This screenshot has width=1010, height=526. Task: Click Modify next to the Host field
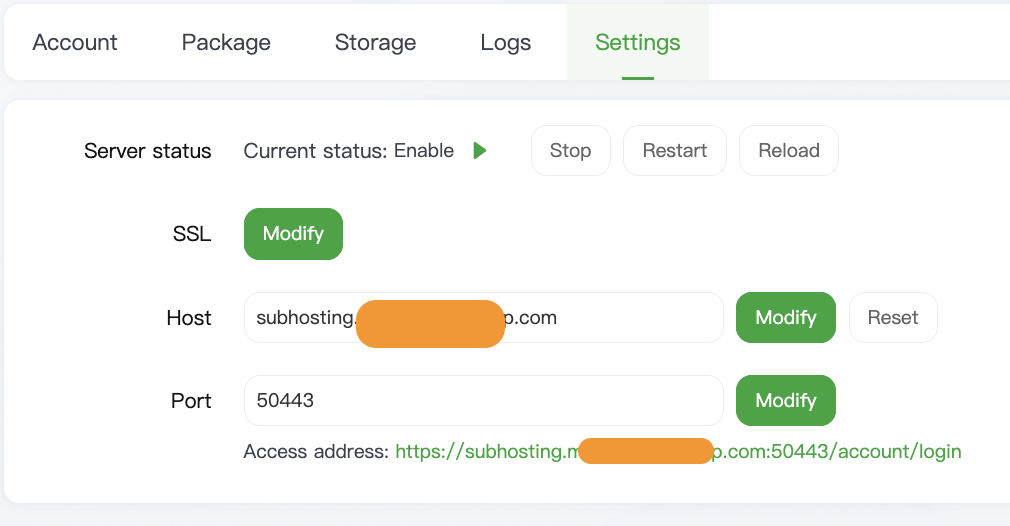786,318
